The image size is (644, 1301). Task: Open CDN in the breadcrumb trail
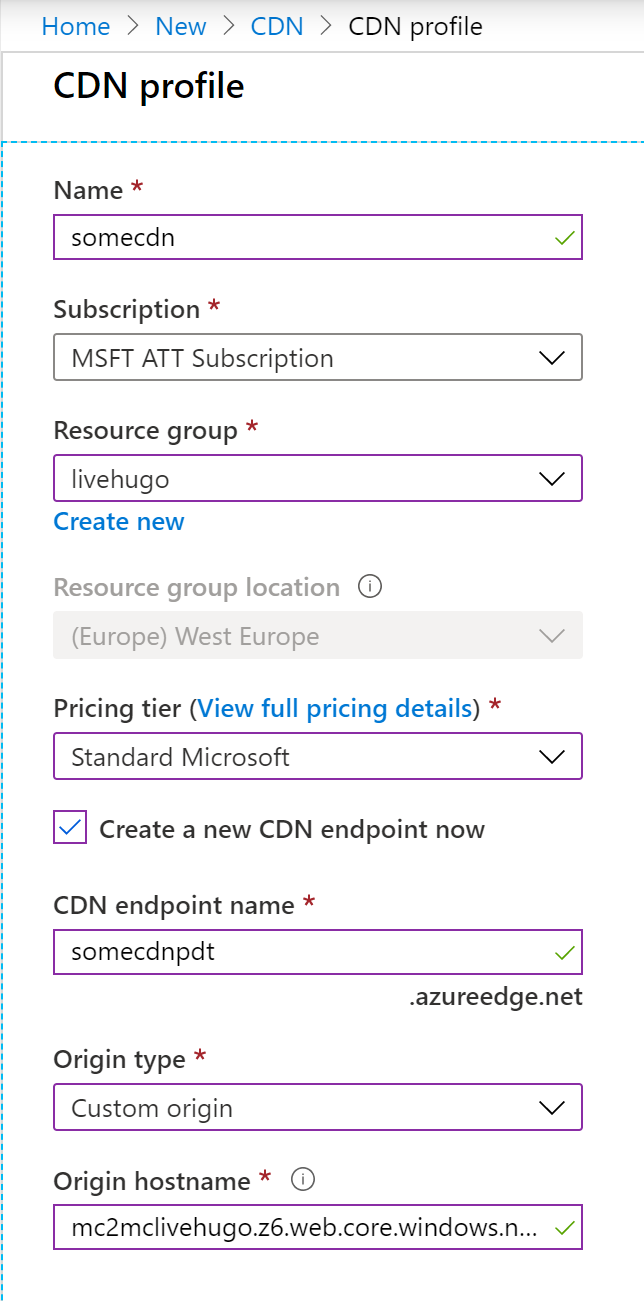[x=277, y=26]
